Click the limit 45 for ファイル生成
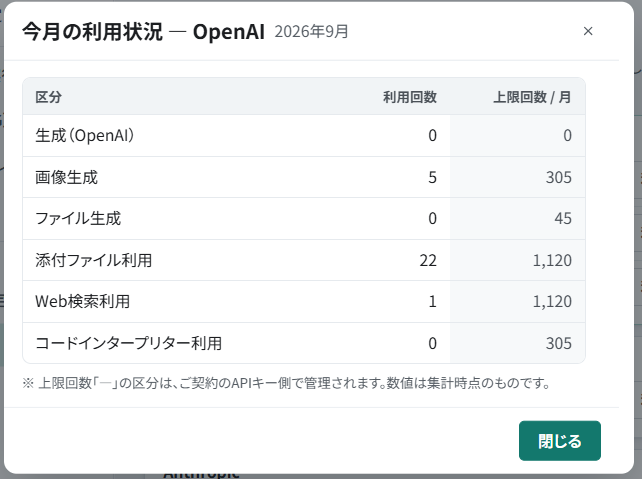This screenshot has height=479, width=642. coord(563,219)
